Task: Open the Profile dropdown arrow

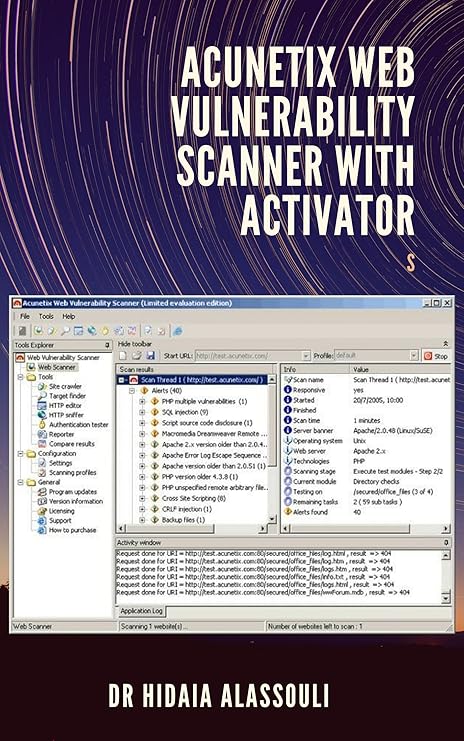Action: (x=414, y=355)
